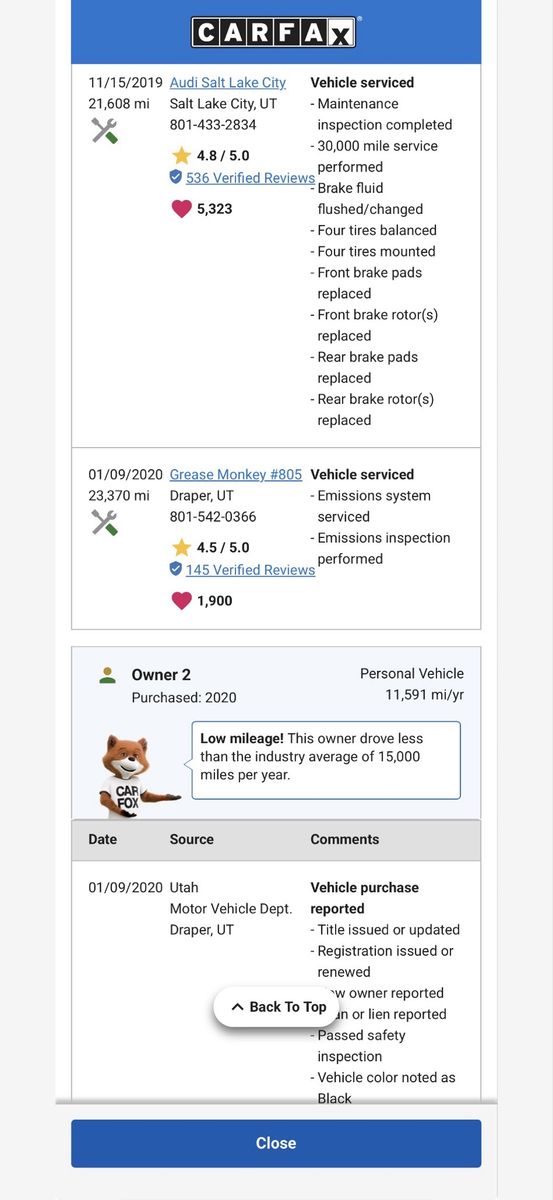This screenshot has height=1200, width=553.
Task: Open Audi Salt Lake City link
Action: tap(228, 83)
